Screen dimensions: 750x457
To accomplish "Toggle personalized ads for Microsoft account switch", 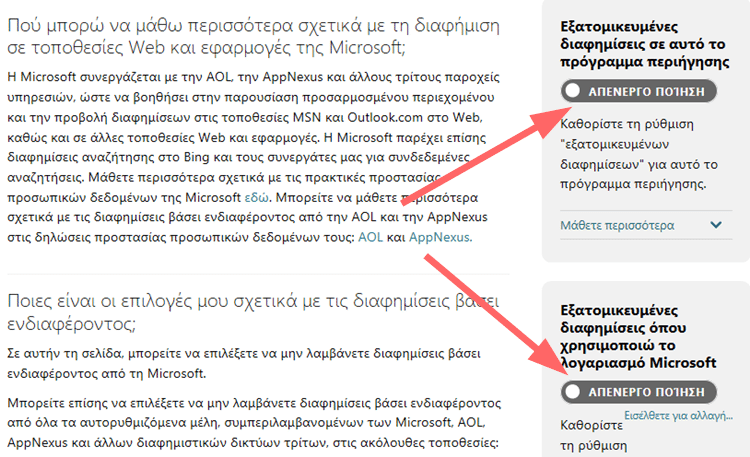I will click(x=639, y=392).
